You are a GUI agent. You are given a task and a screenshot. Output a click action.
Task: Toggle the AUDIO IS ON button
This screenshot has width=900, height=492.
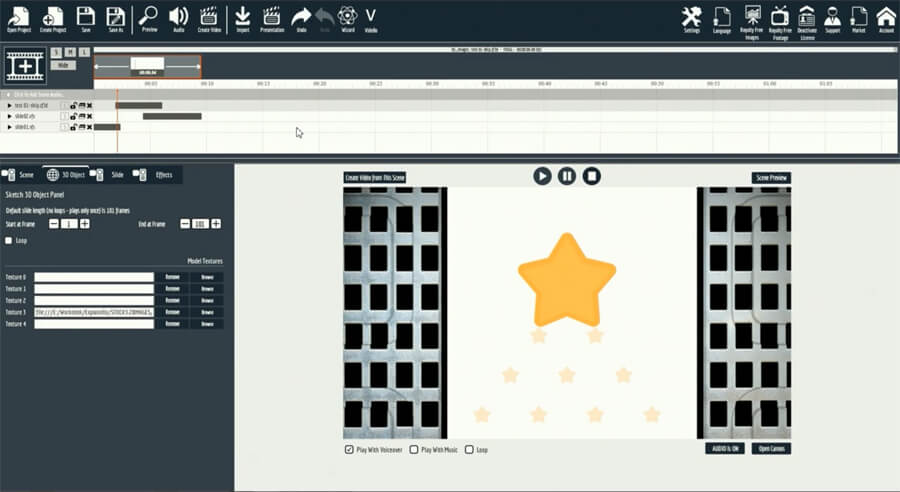[726, 448]
